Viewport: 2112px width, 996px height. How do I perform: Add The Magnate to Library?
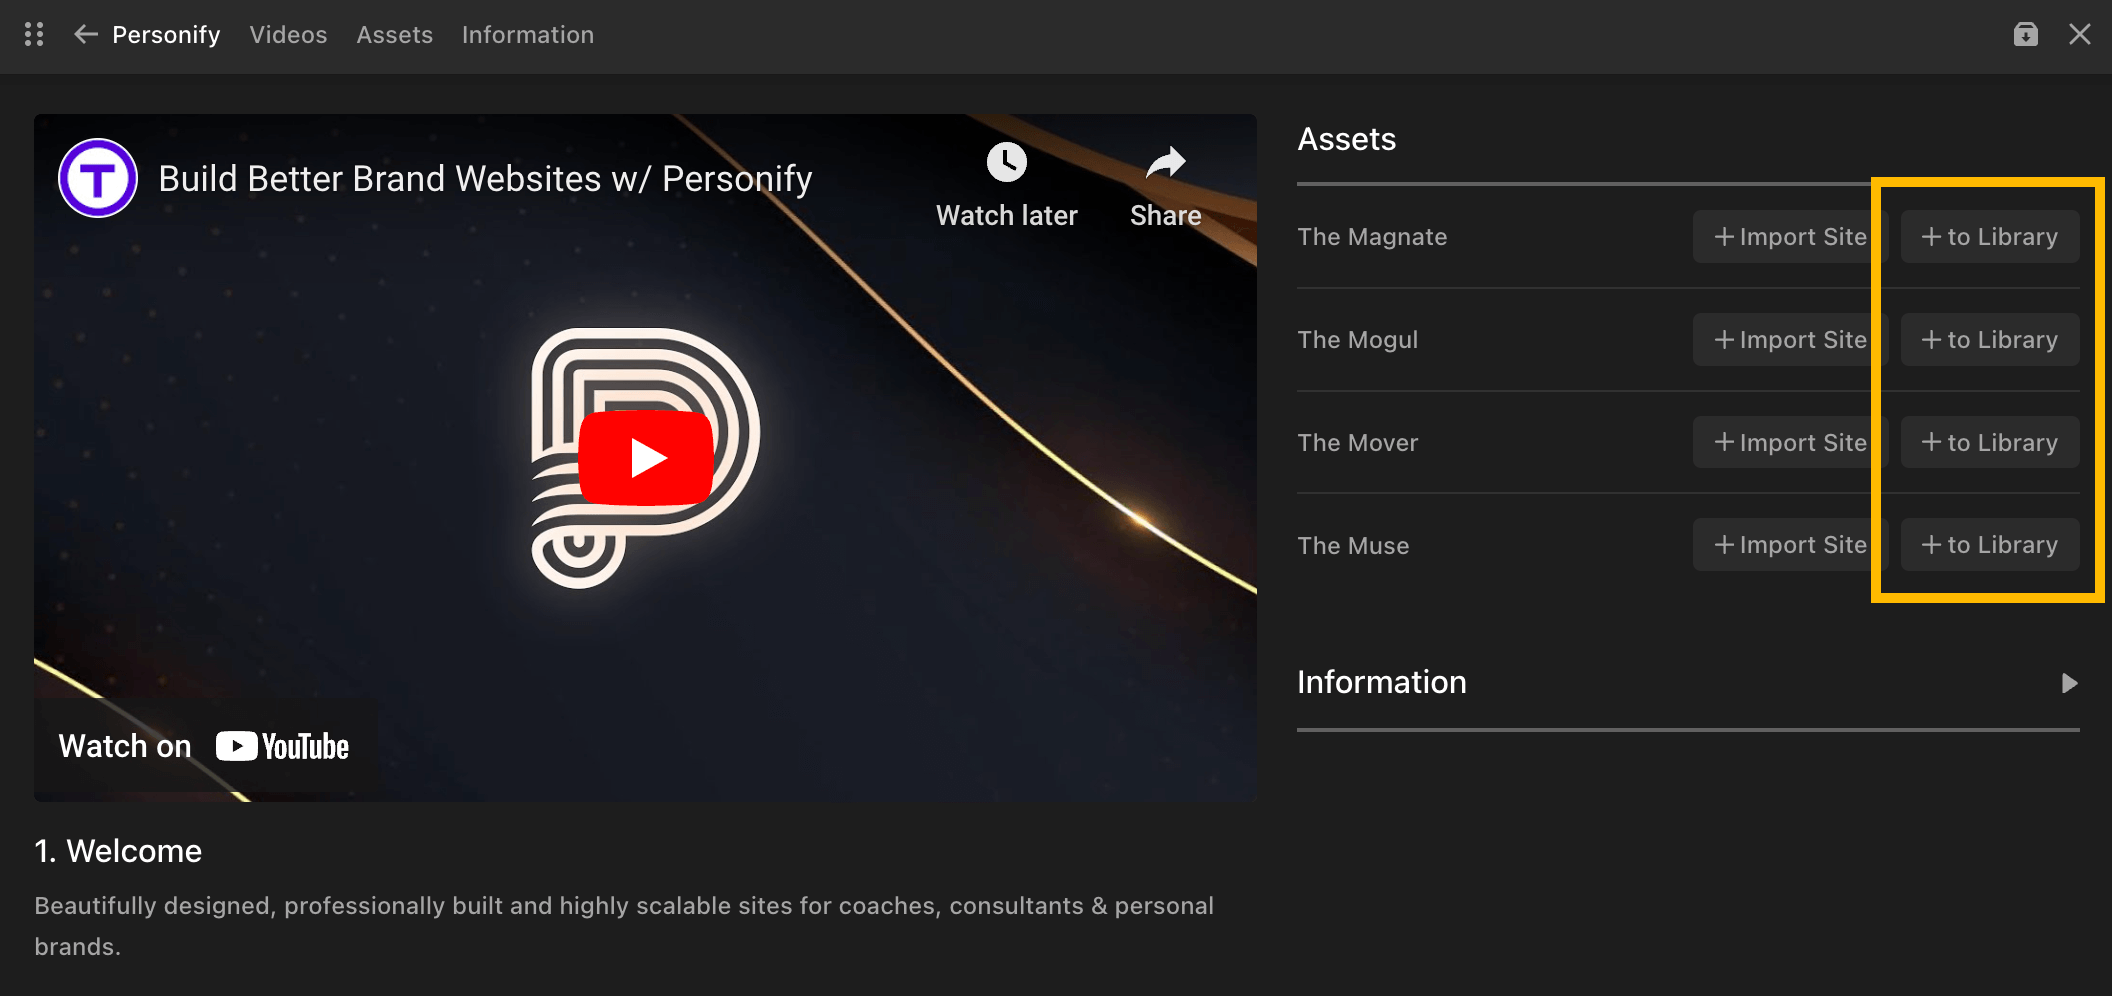coord(1990,237)
